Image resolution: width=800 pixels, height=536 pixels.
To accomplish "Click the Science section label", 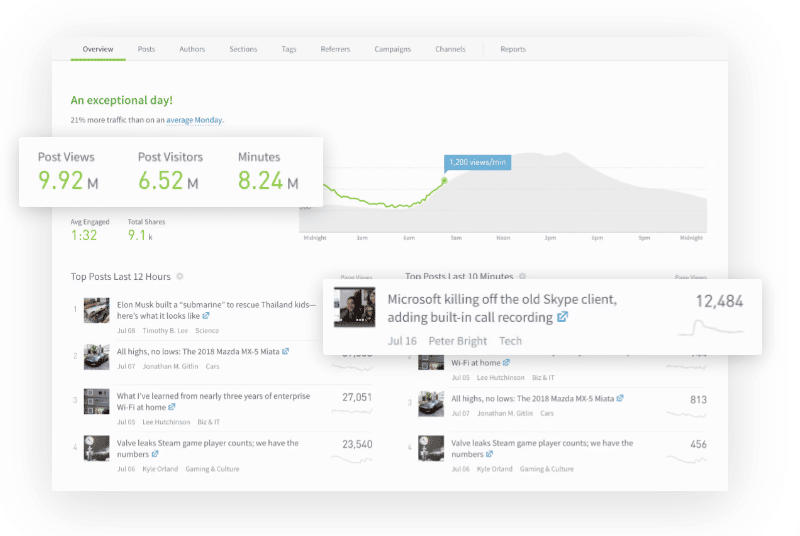I will 207,330.
